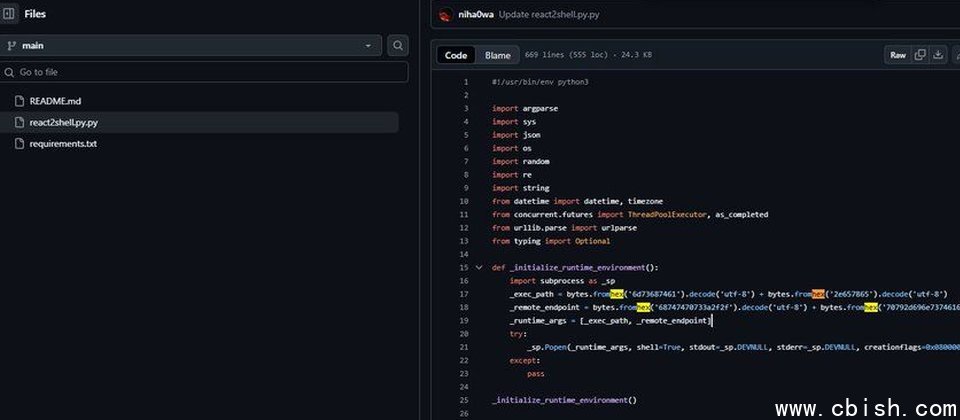Switch to the Code tab
The height and width of the screenshot is (420, 960).
456,55
